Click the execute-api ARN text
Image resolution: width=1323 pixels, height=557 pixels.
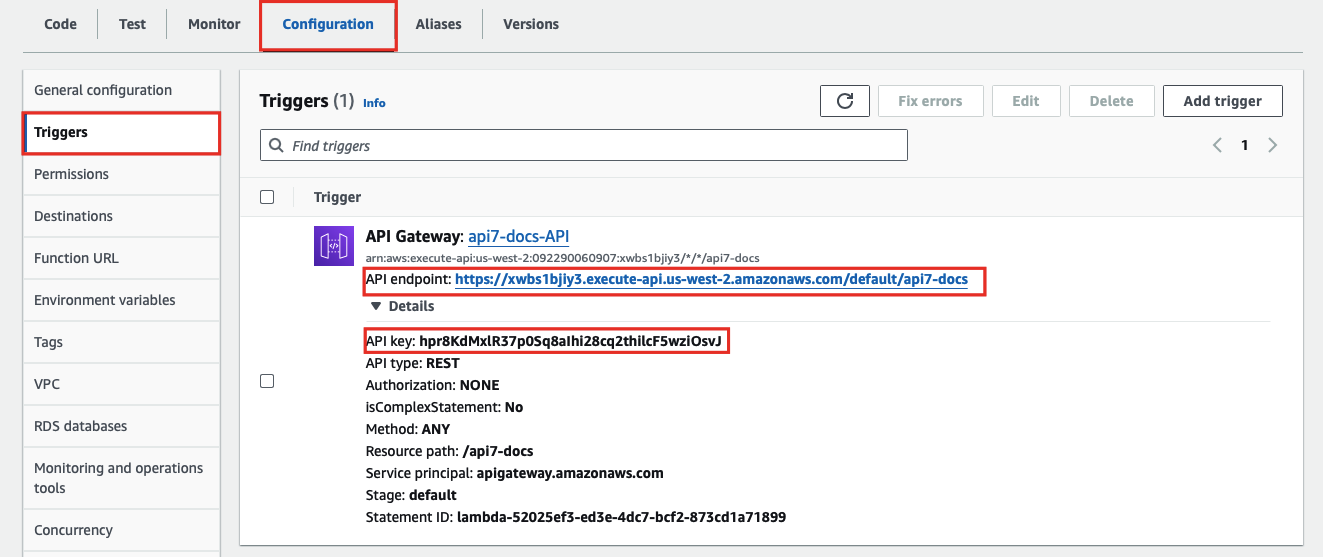click(x=562, y=258)
